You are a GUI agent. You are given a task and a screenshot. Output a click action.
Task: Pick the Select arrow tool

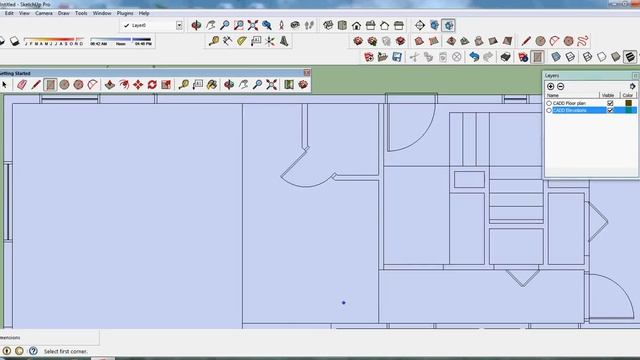[x=5, y=84]
